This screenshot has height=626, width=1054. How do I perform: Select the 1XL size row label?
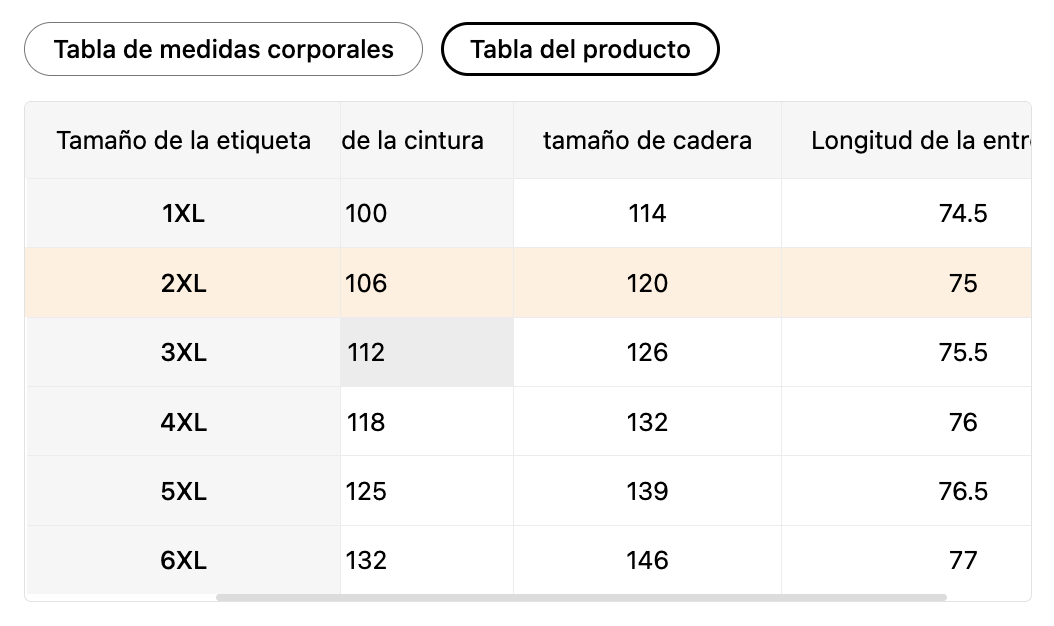pyautogui.click(x=183, y=213)
